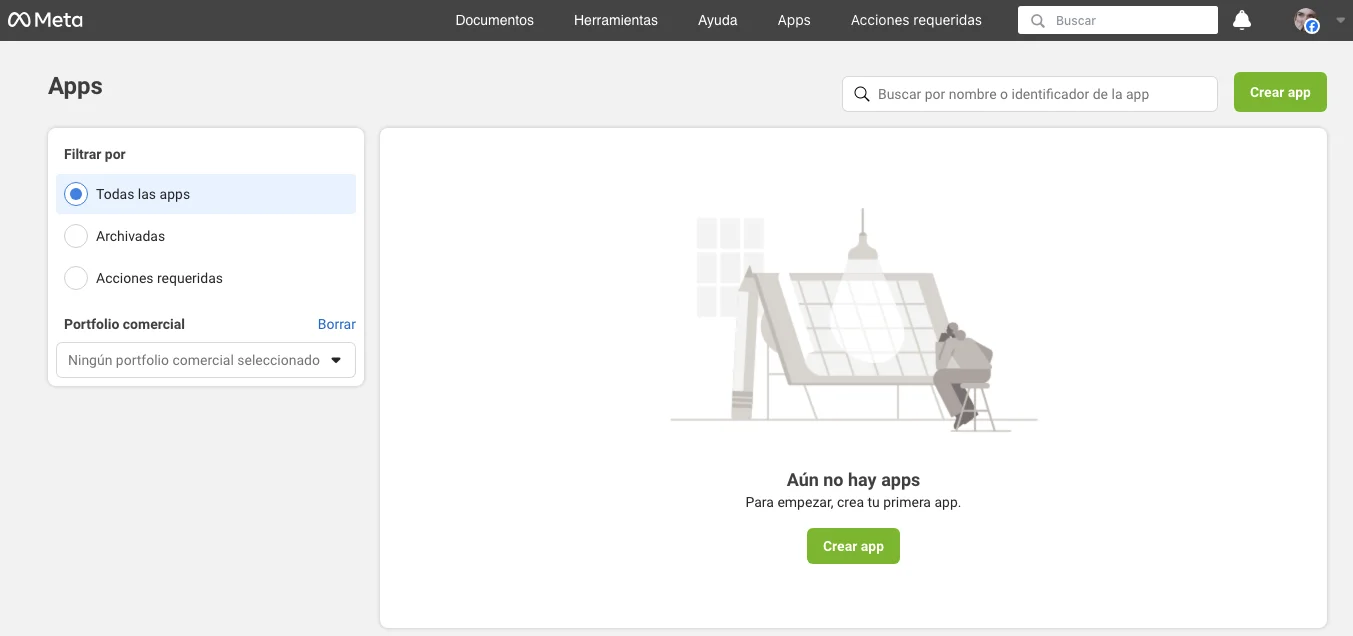
Task: Open Ayuda menu in top bar
Action: [x=718, y=20]
